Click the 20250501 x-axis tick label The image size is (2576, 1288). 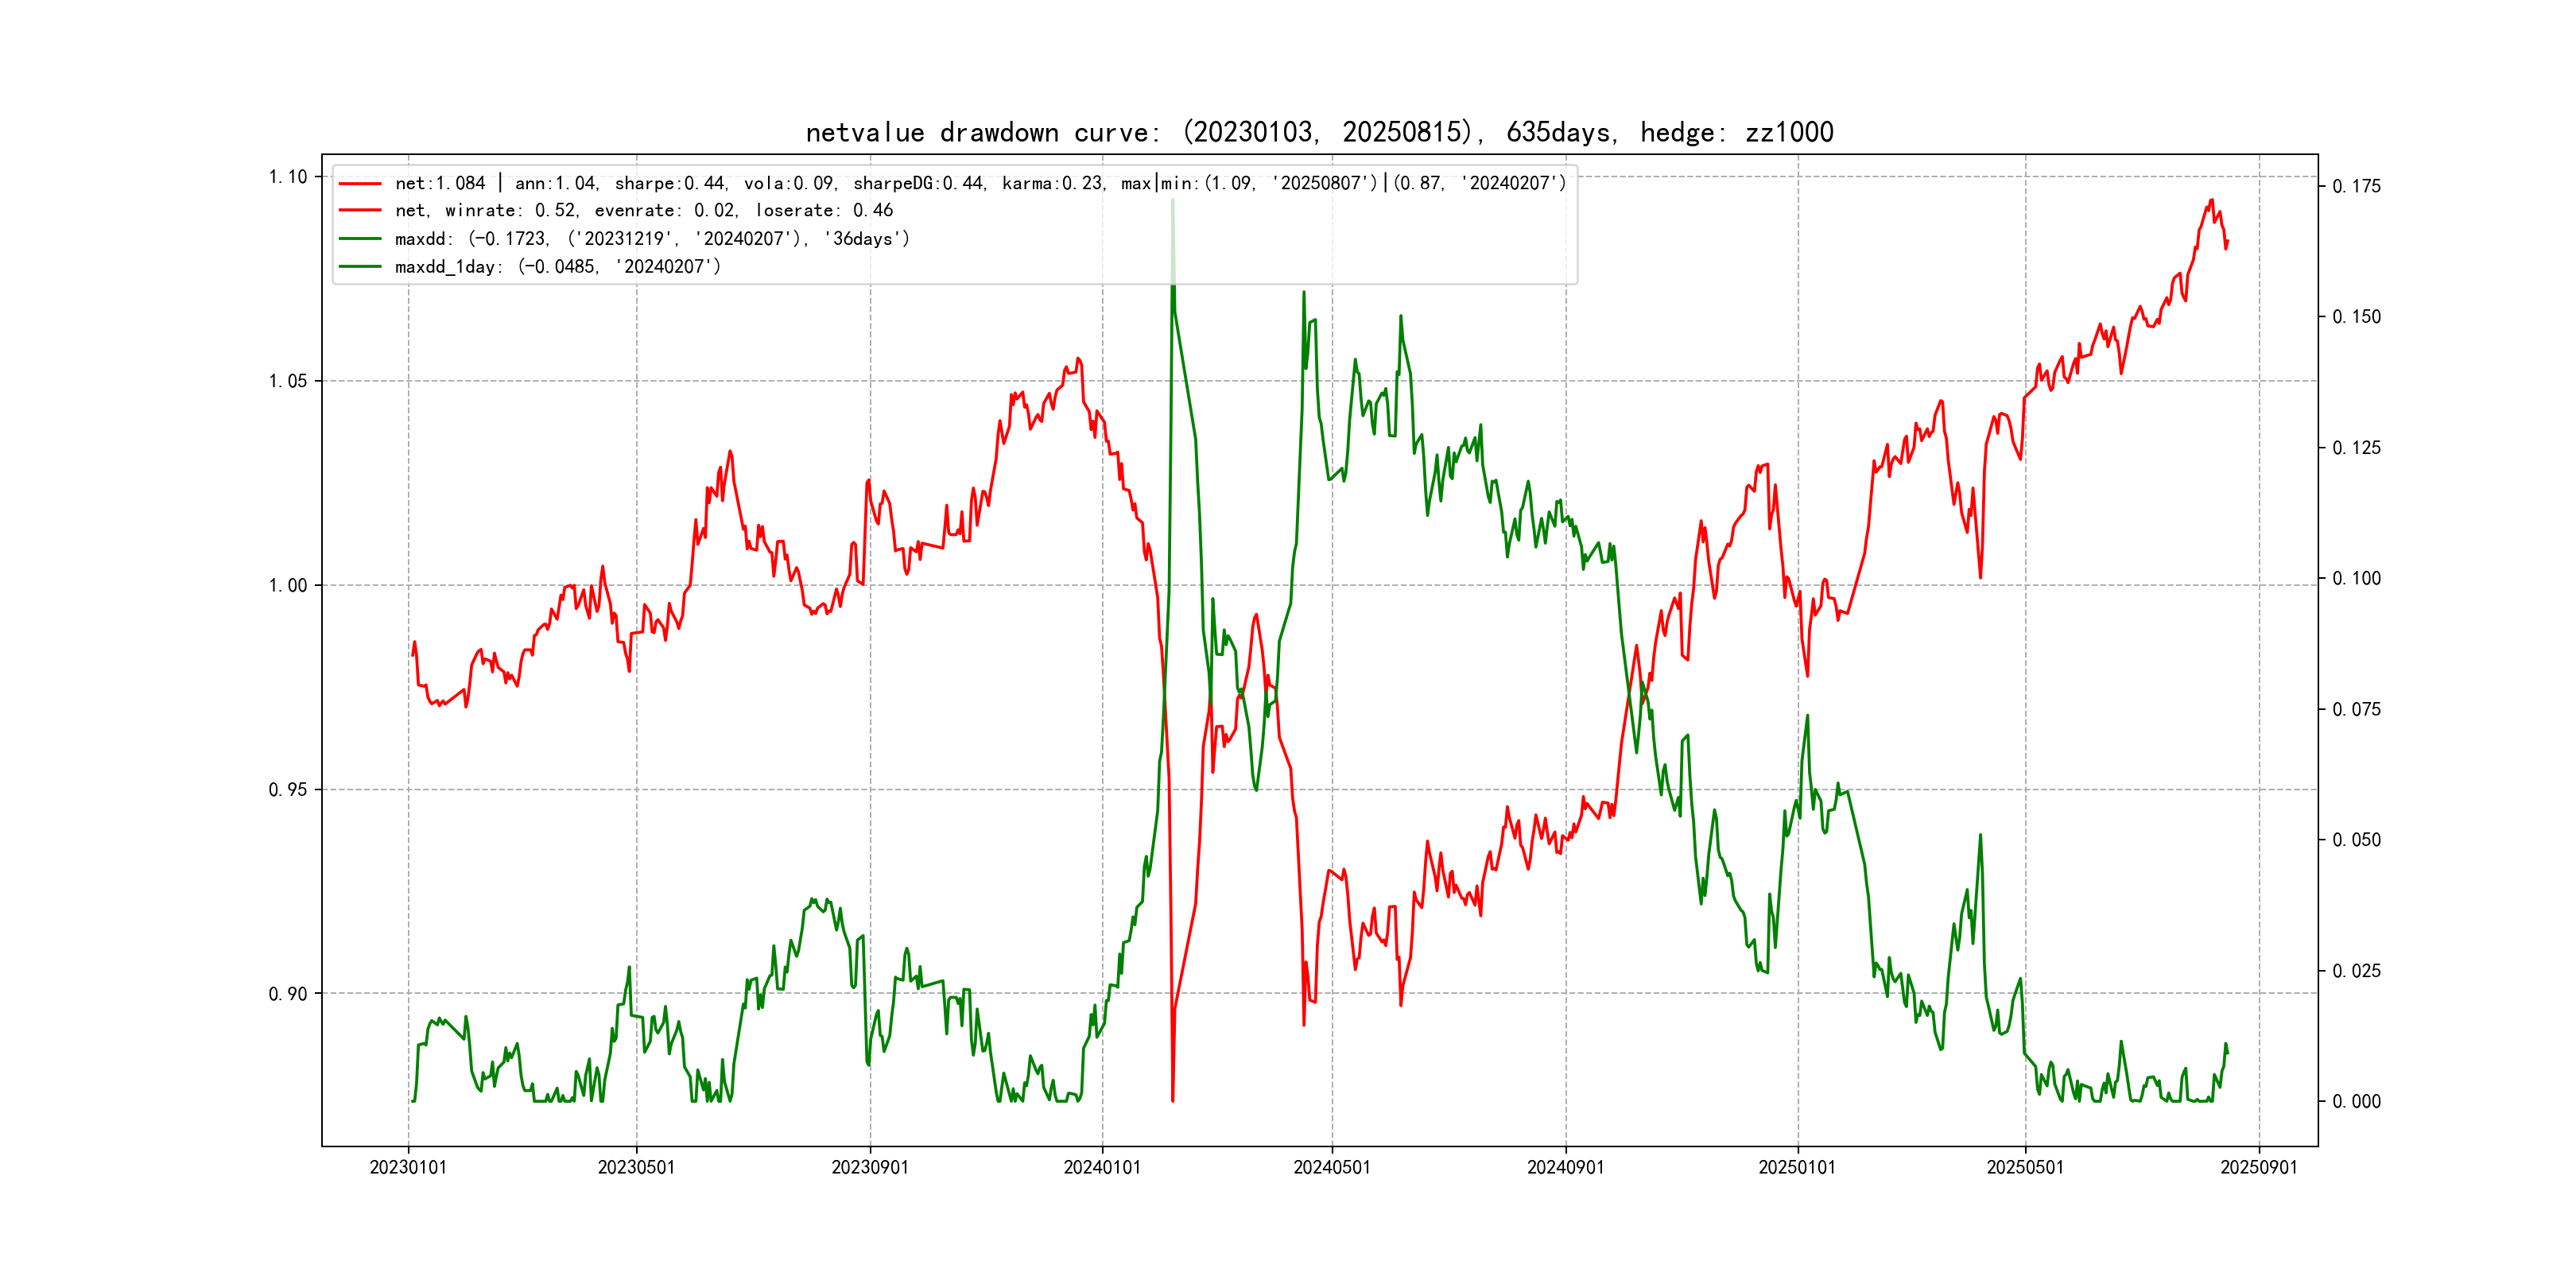(x=2025, y=1168)
